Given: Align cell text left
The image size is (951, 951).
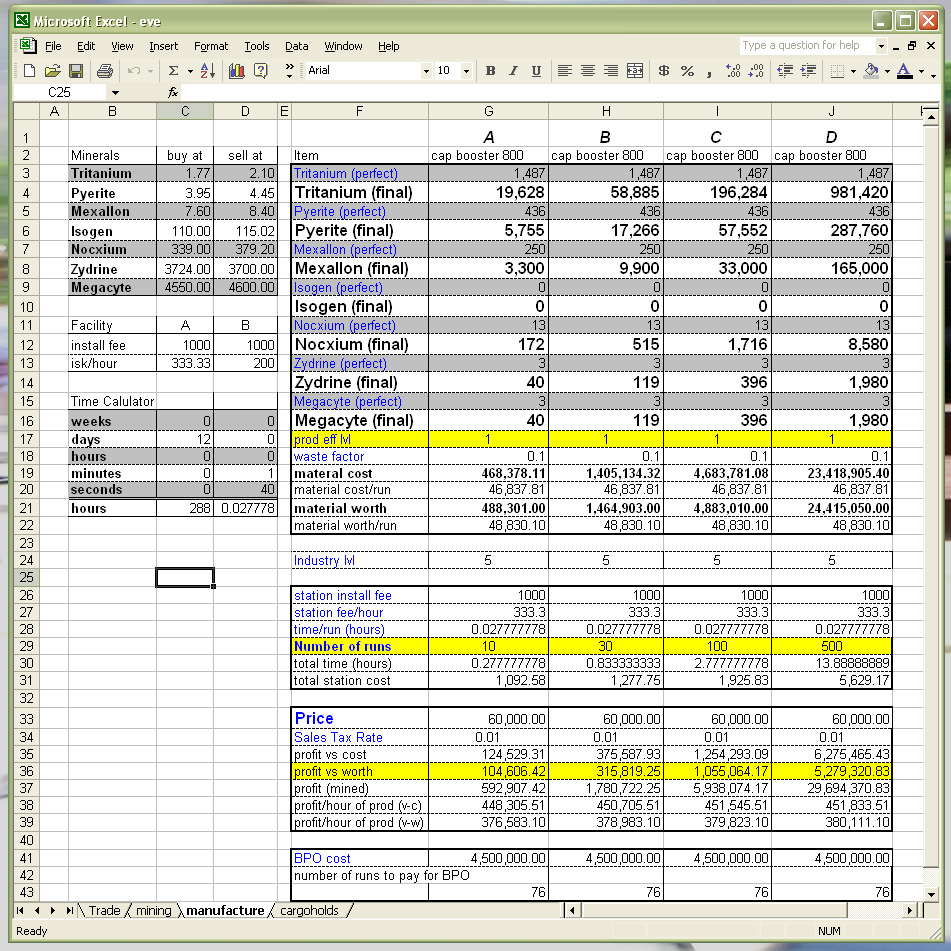Looking at the screenshot, I should [564, 71].
